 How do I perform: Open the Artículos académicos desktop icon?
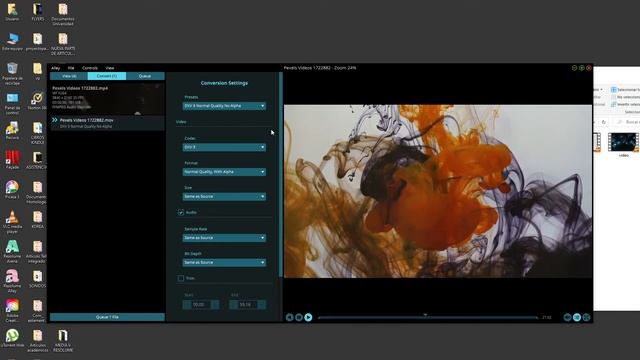[x=38, y=341]
